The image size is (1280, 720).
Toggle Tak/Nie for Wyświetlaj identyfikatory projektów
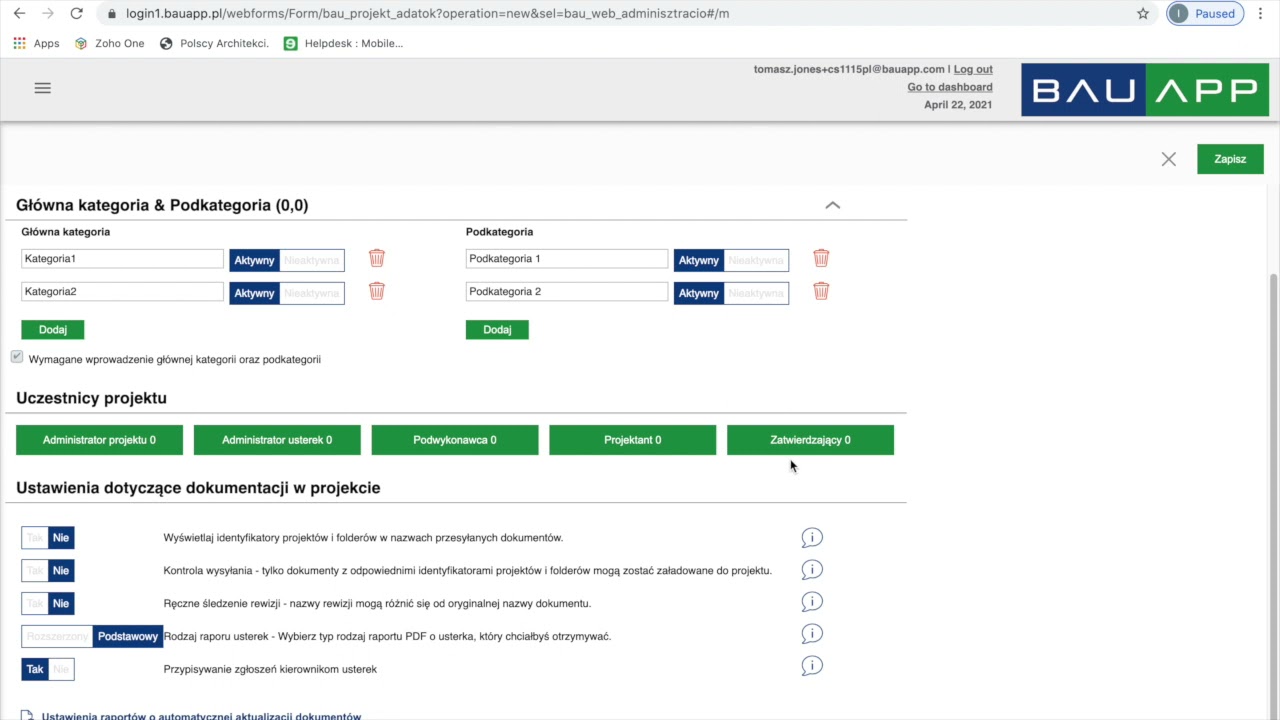click(48, 538)
